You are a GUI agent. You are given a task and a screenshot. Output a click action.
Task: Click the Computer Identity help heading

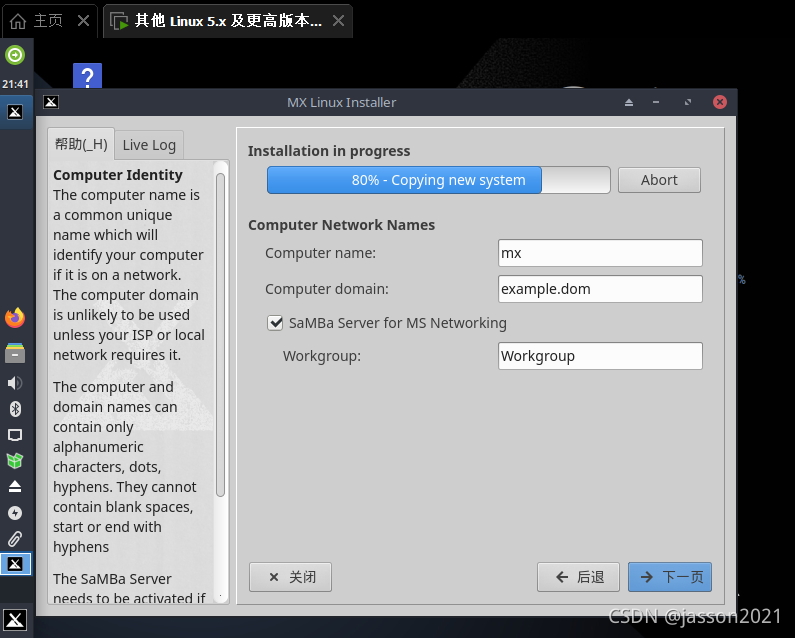[118, 175]
